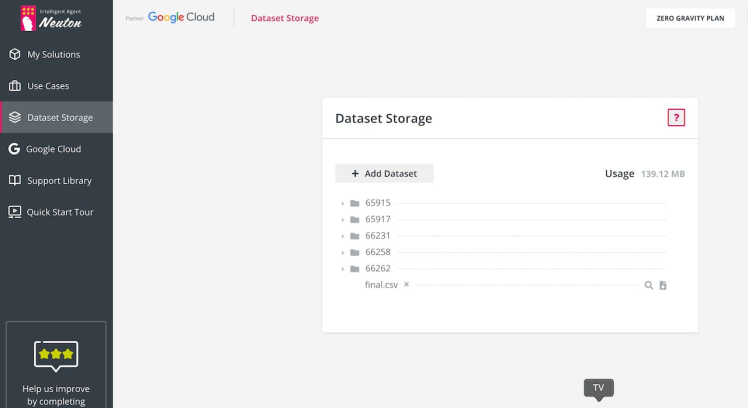
Task: Open Support Library from the sidebar
Action: 59,181
